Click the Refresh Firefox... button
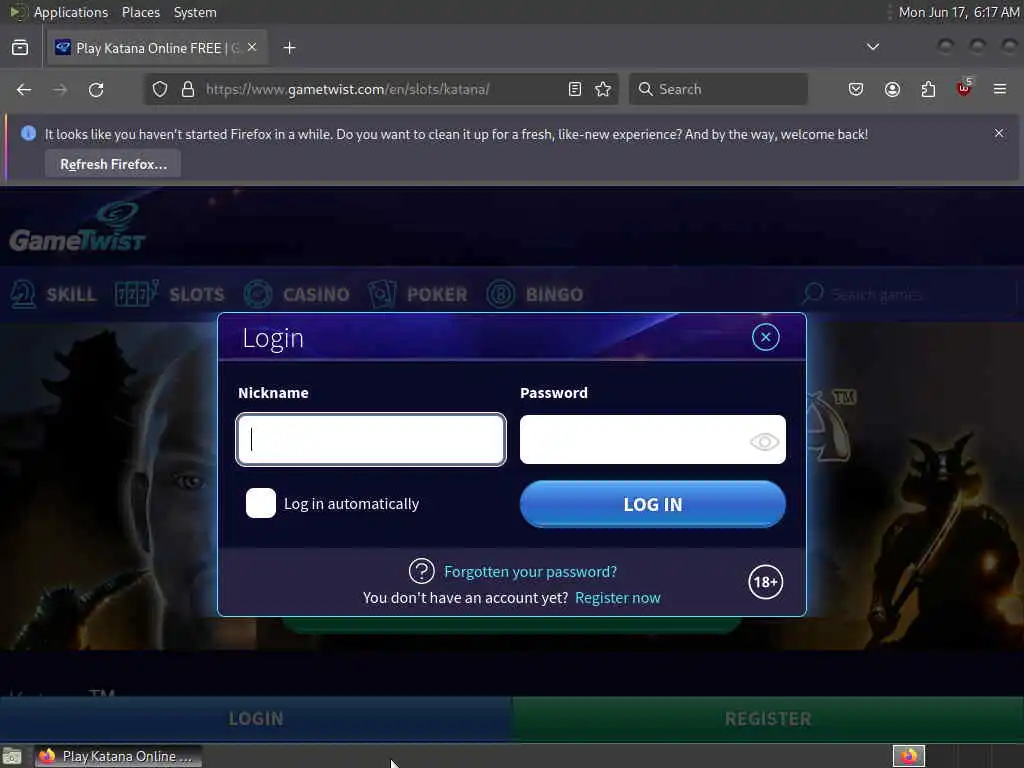 [x=113, y=164]
